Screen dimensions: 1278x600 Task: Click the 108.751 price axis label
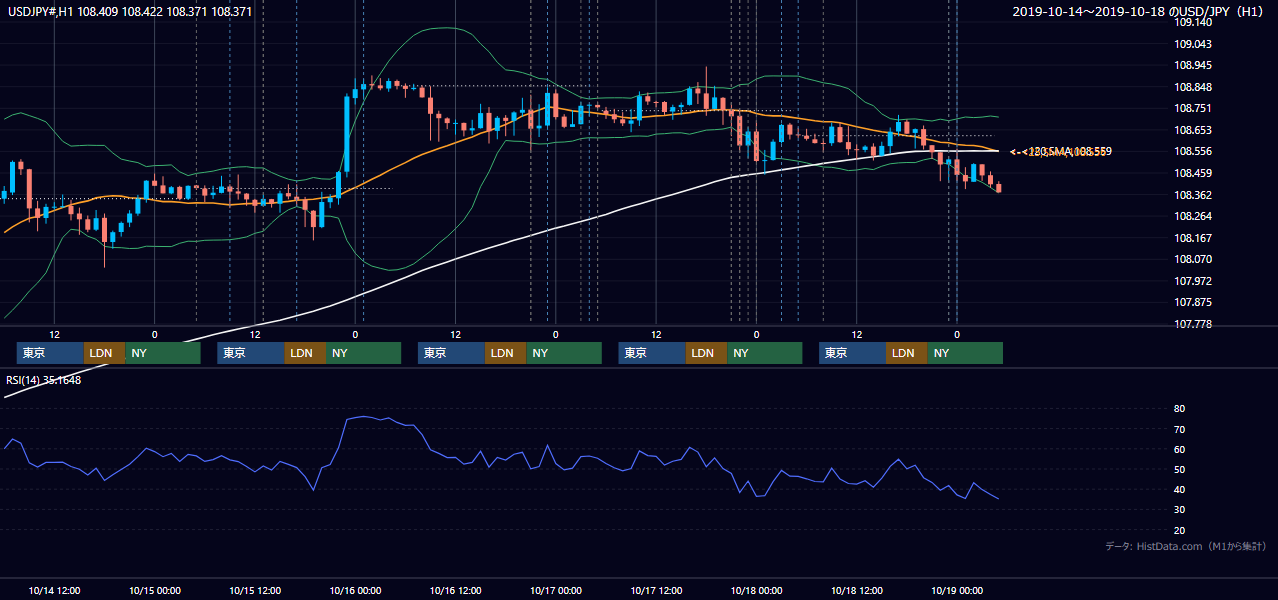(1192, 109)
